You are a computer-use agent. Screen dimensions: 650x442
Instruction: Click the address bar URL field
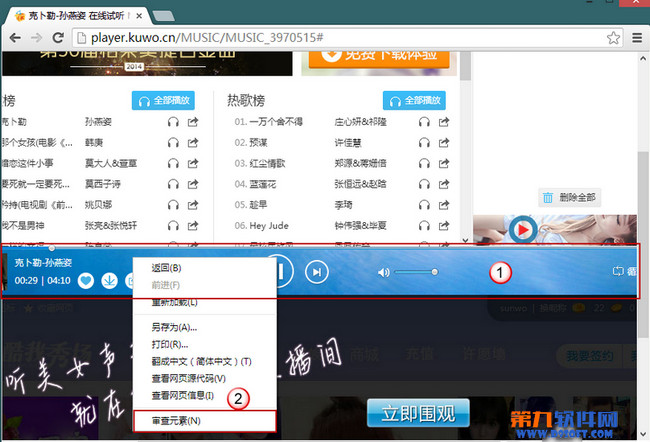330,37
